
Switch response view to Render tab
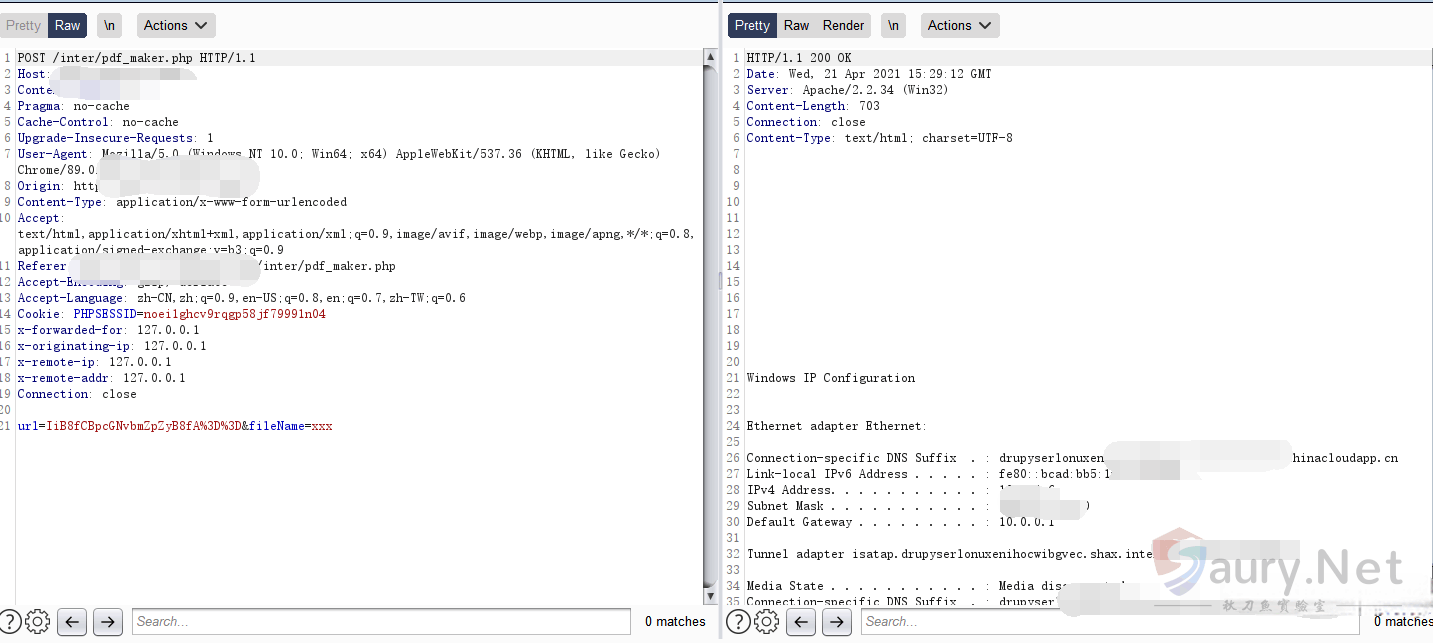click(843, 26)
